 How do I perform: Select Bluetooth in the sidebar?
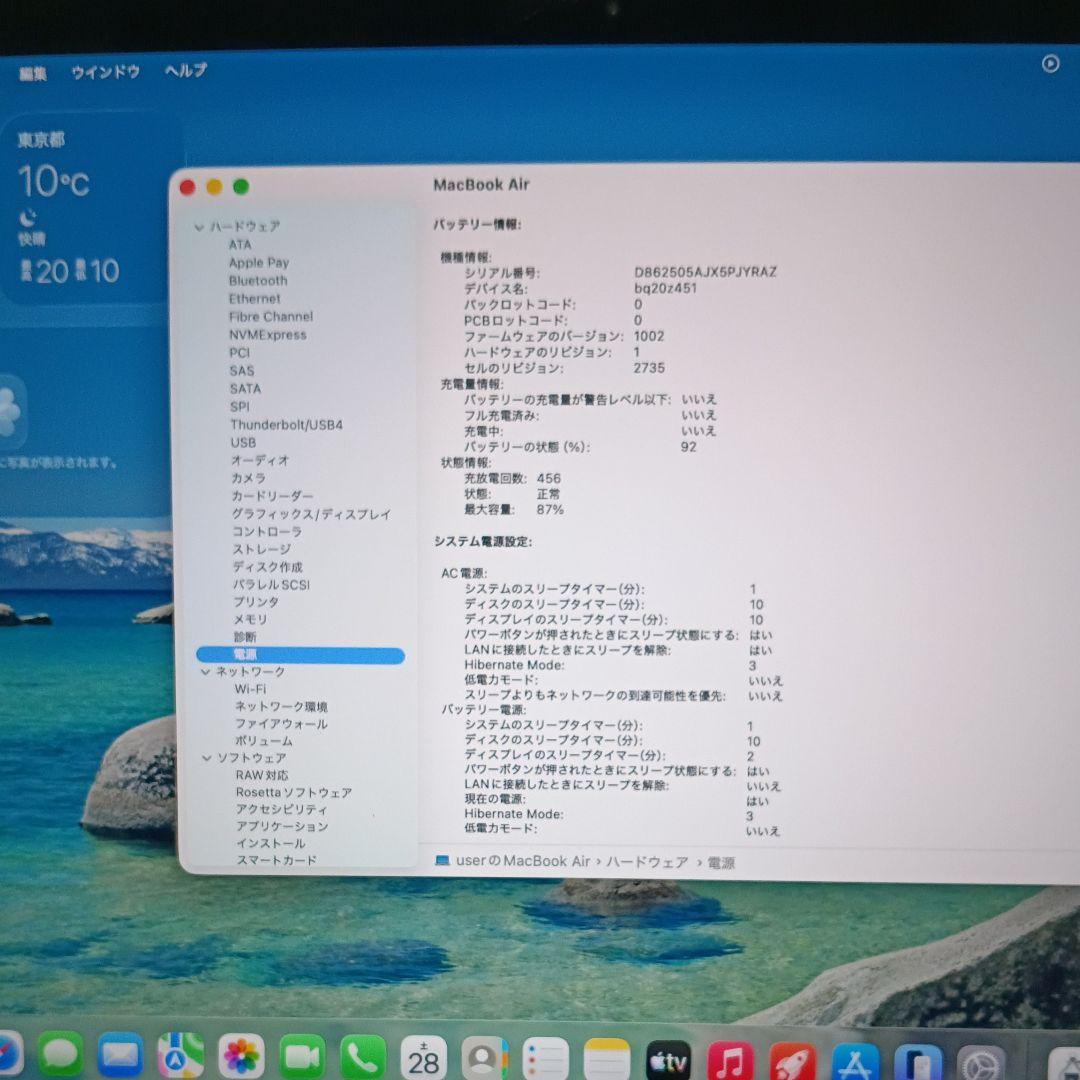coord(258,280)
